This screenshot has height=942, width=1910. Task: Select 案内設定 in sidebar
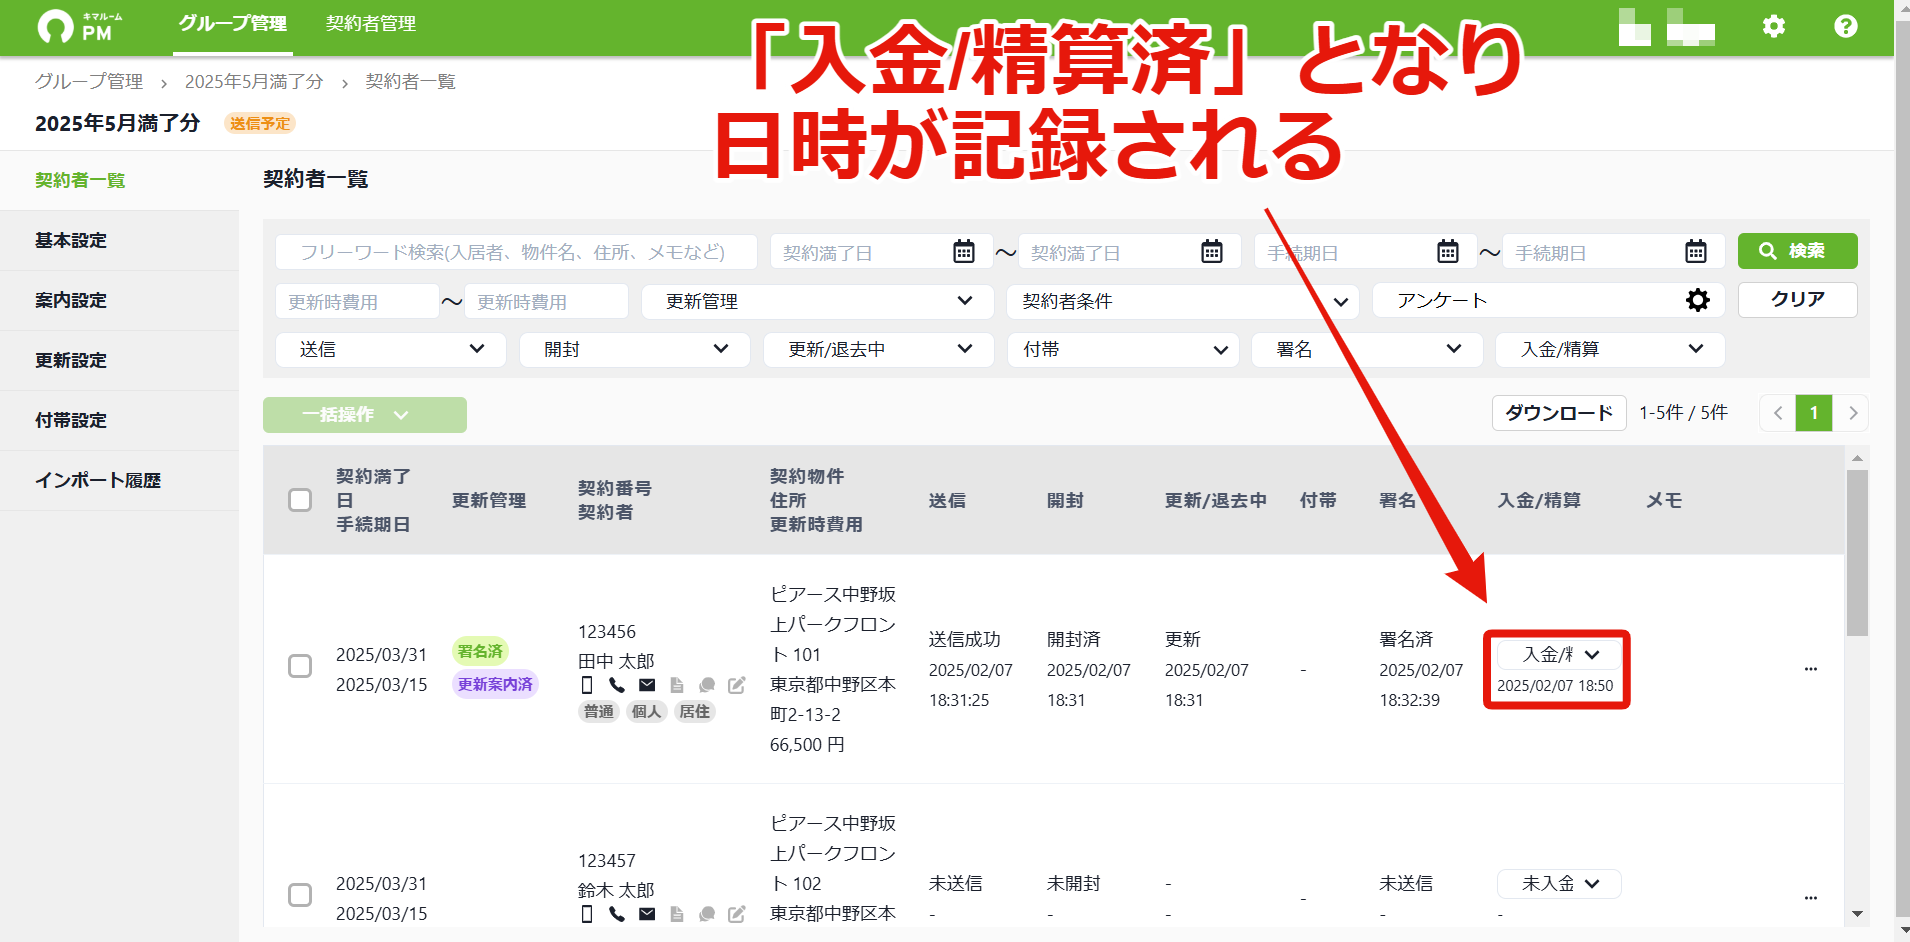[119, 301]
